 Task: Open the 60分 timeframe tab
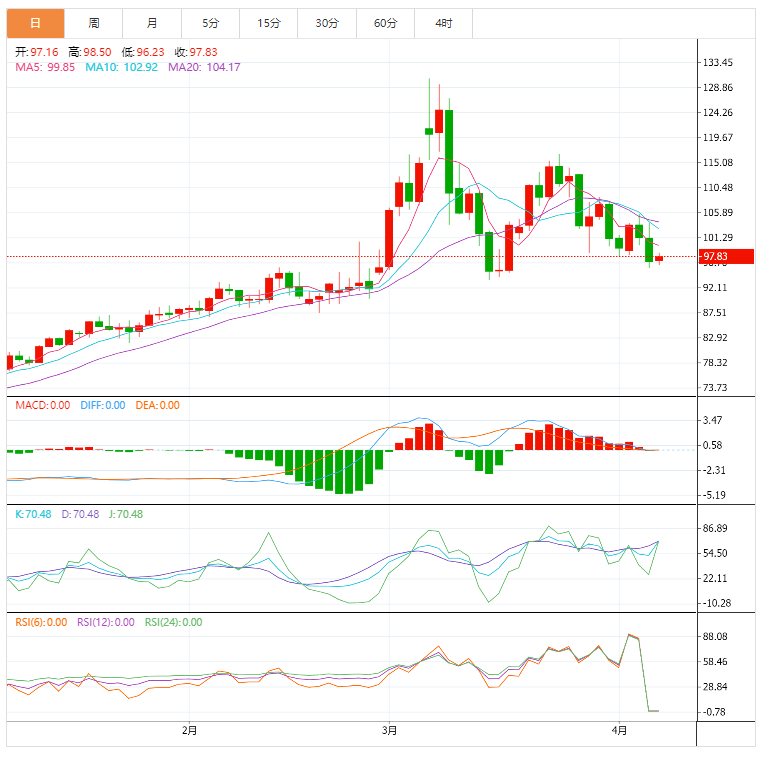coord(385,23)
